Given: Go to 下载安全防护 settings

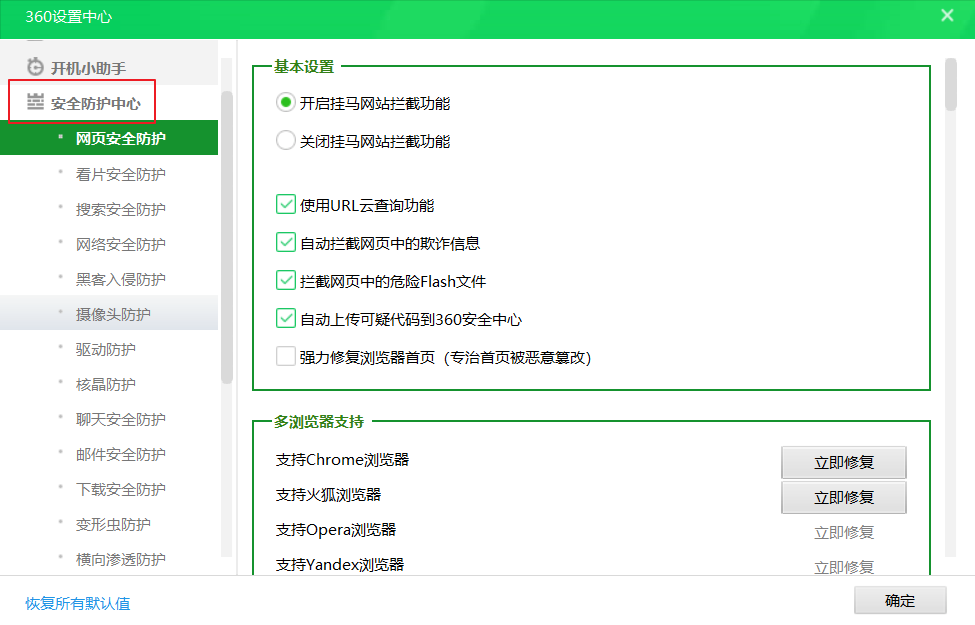Looking at the screenshot, I should point(109,489).
